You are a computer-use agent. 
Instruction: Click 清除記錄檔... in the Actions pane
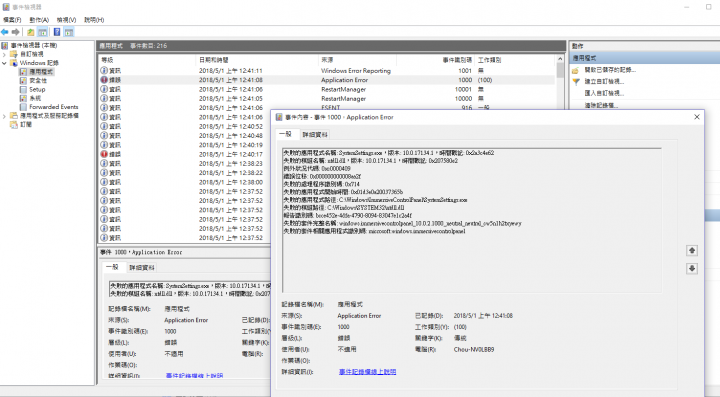tap(601, 105)
